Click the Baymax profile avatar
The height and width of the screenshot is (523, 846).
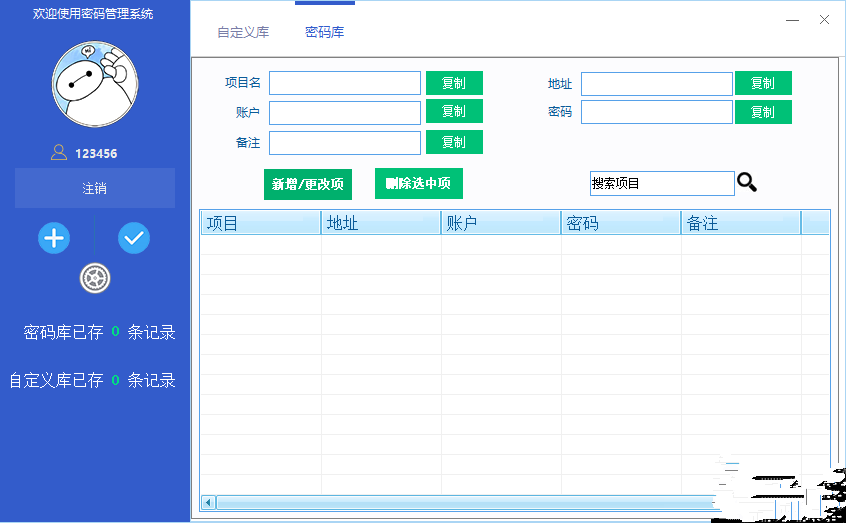[x=95, y=85]
